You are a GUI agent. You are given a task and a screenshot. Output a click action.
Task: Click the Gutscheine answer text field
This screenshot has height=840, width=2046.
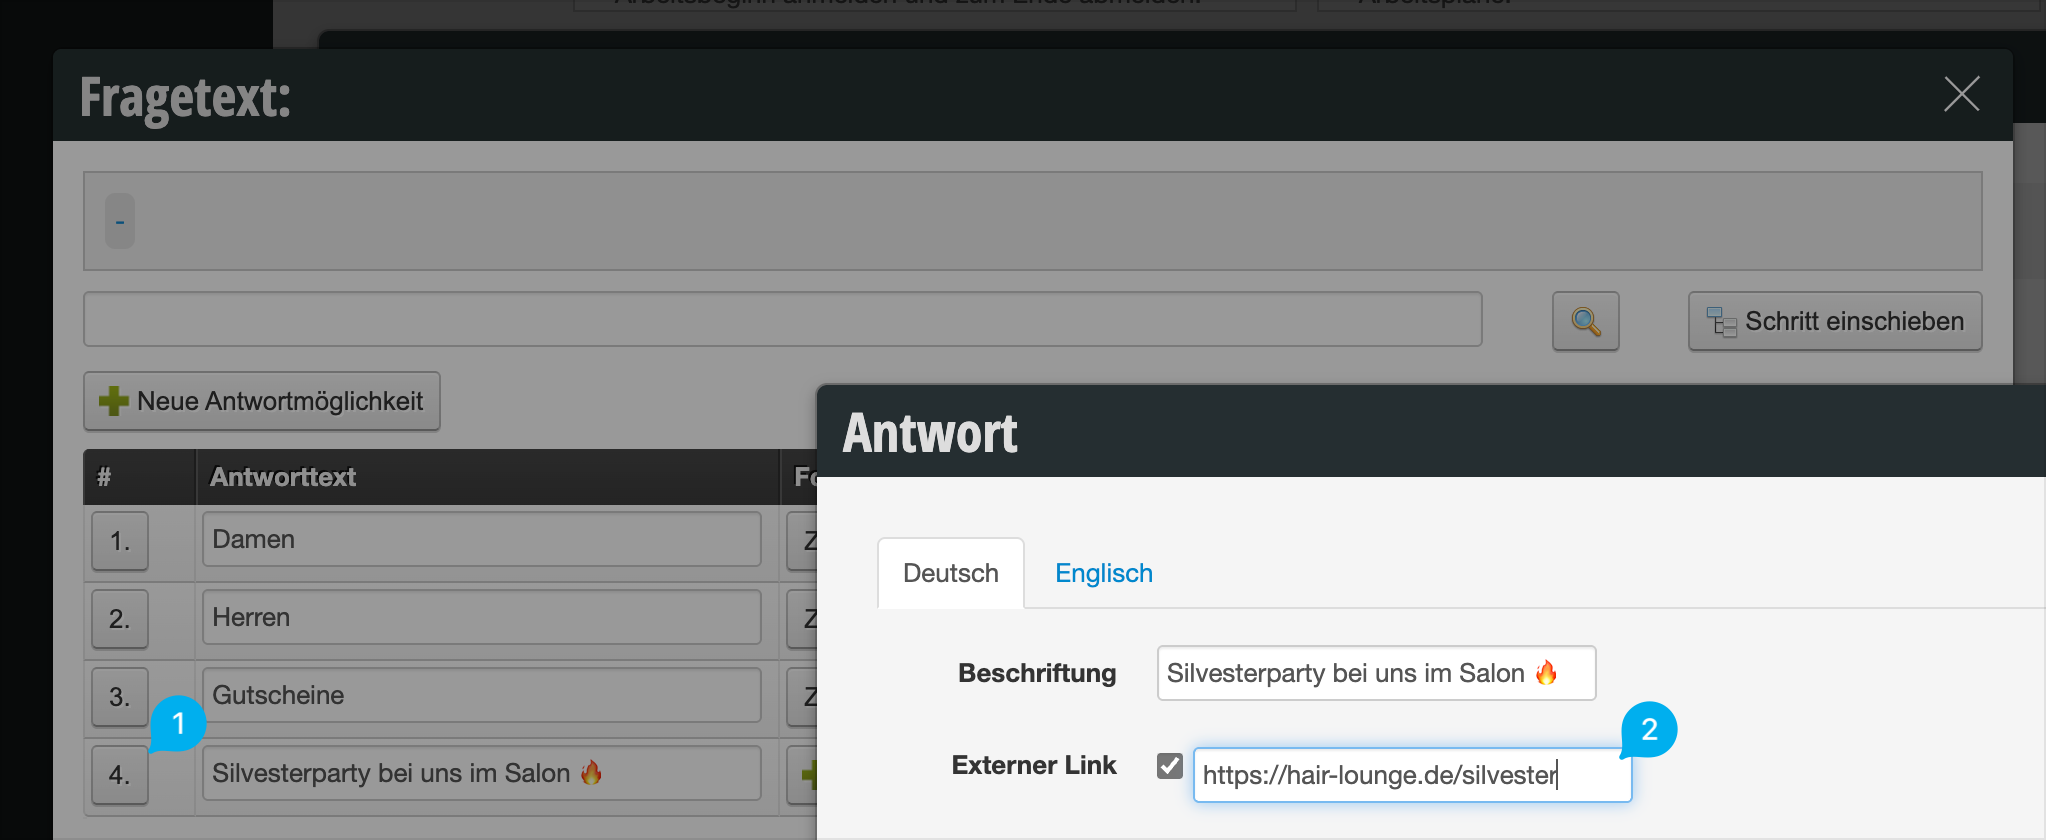click(481, 696)
